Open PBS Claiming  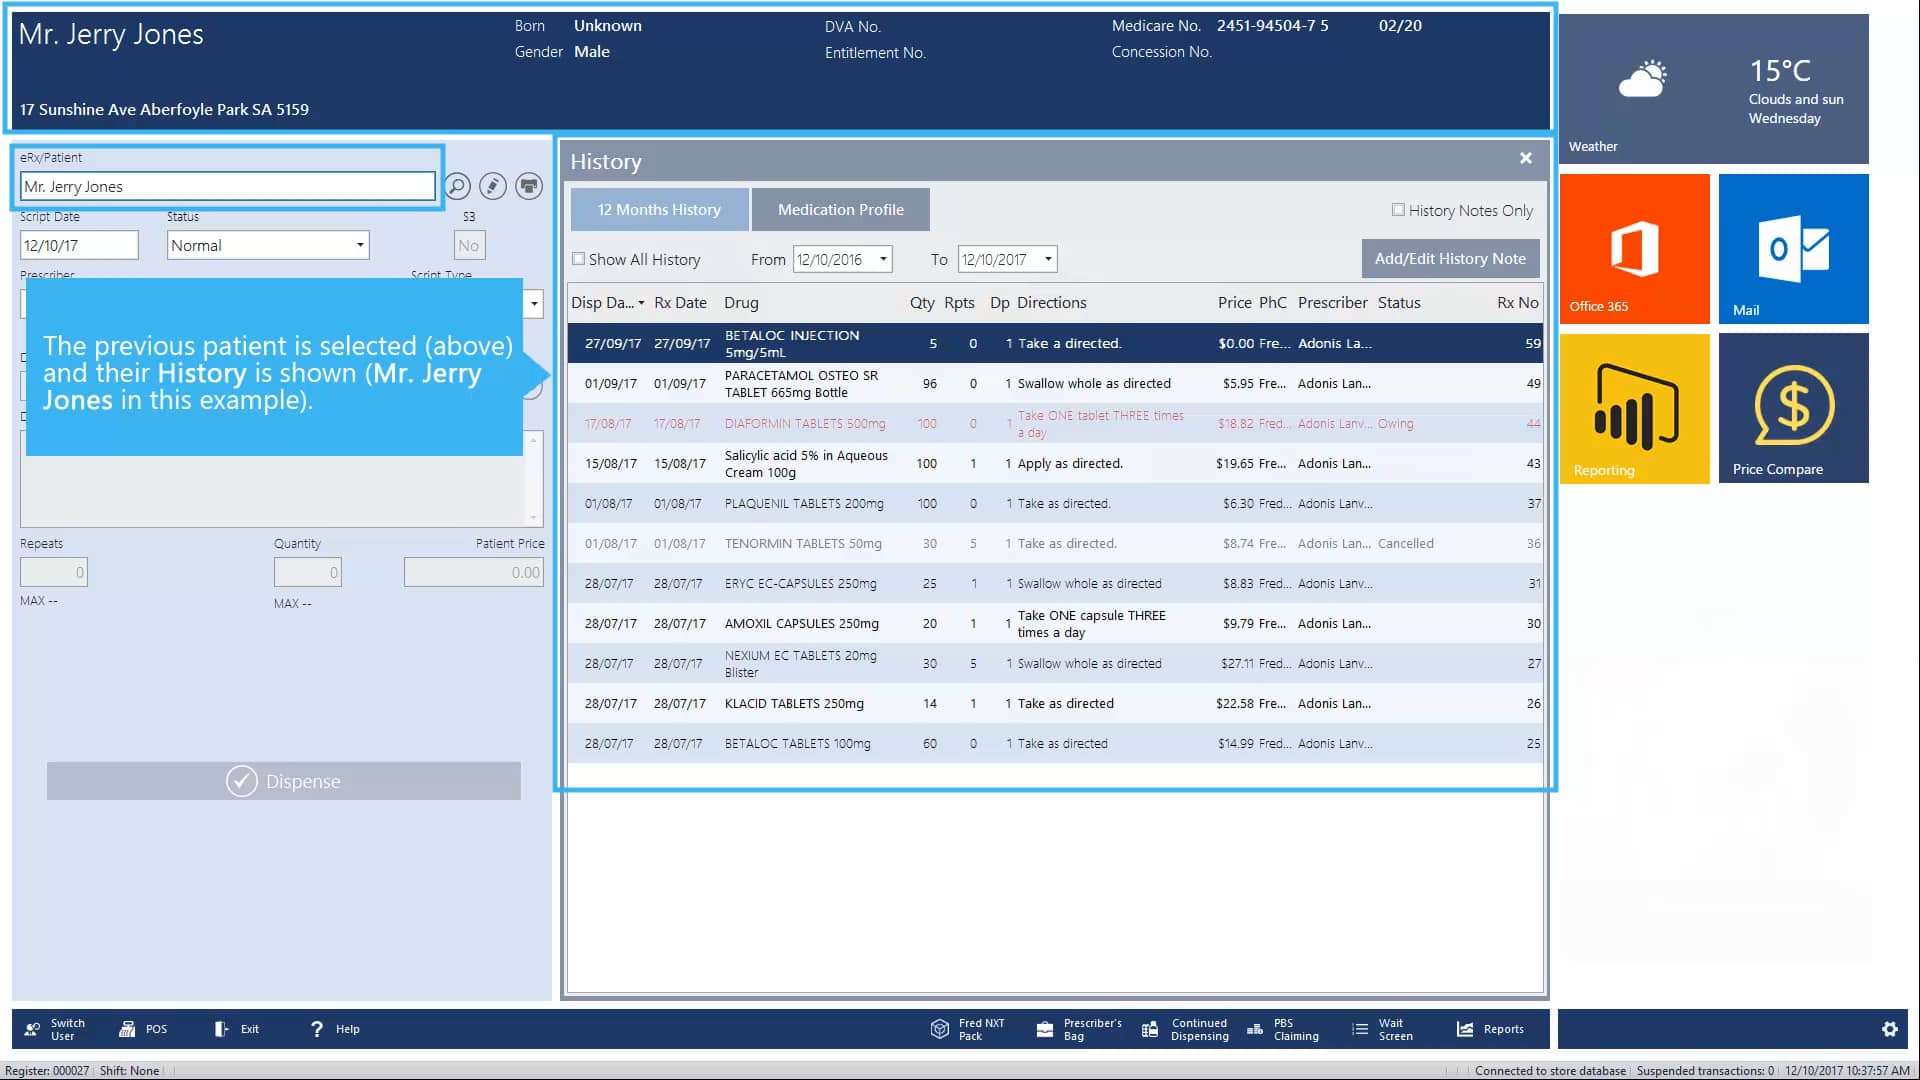(x=1285, y=1028)
